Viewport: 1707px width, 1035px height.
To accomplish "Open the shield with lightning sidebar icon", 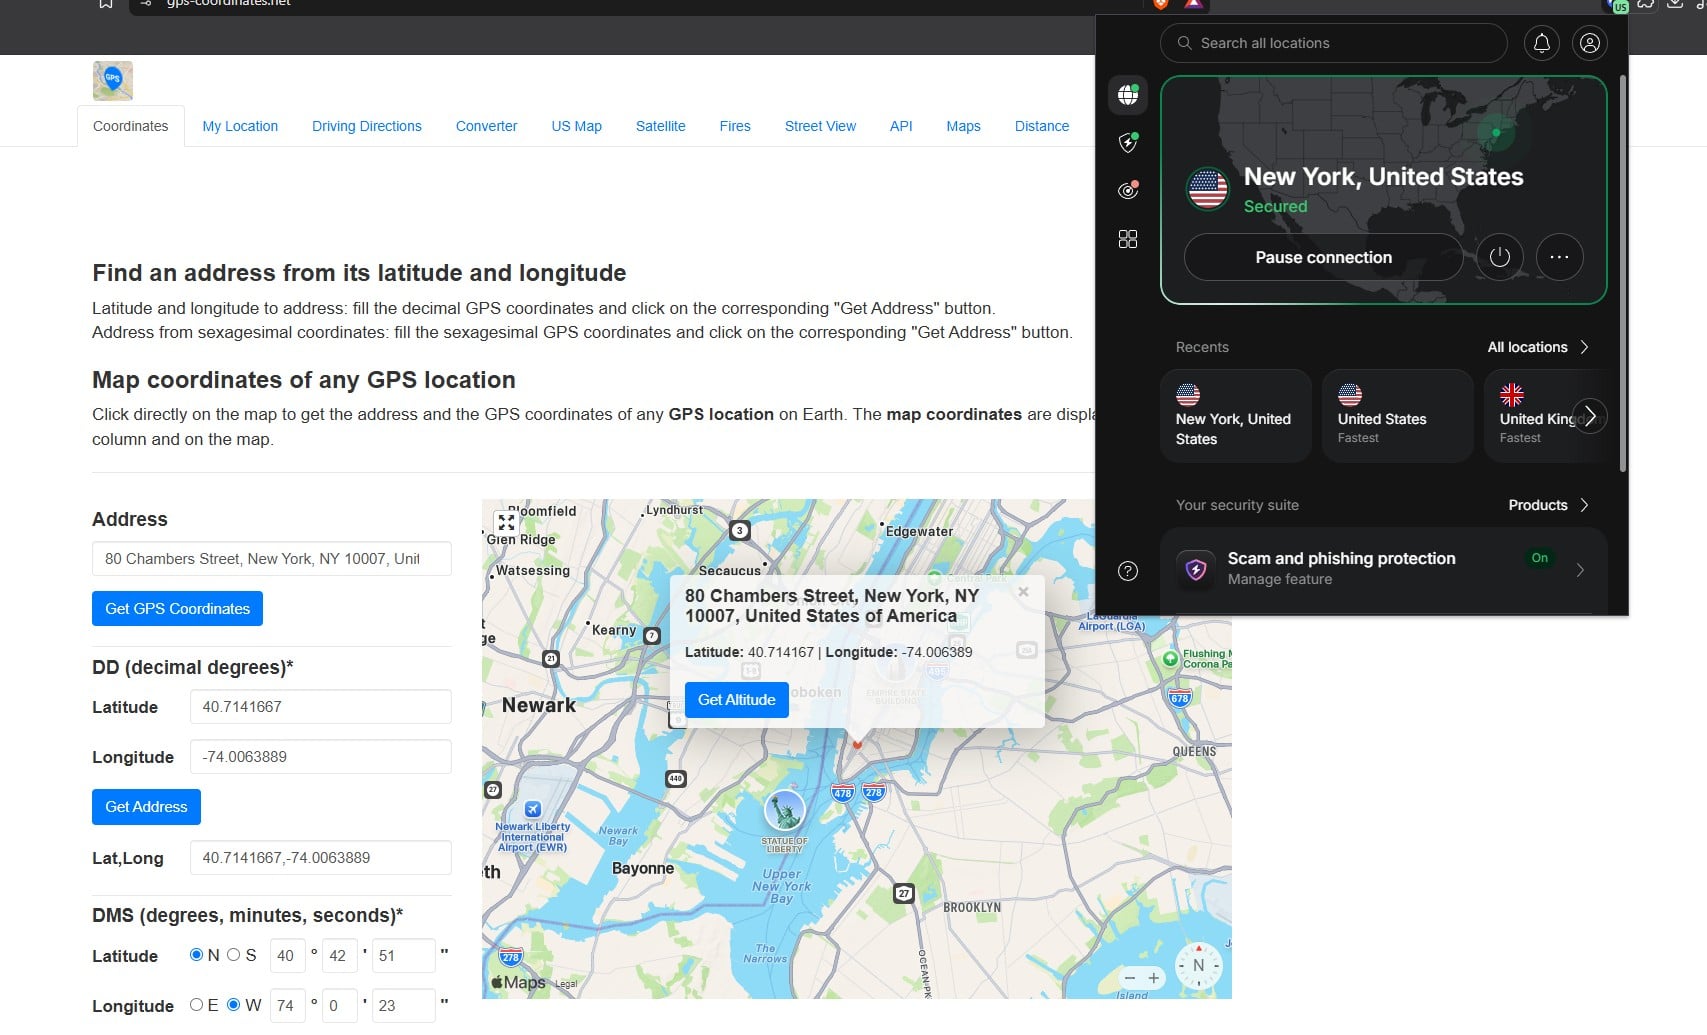I will [1128, 143].
